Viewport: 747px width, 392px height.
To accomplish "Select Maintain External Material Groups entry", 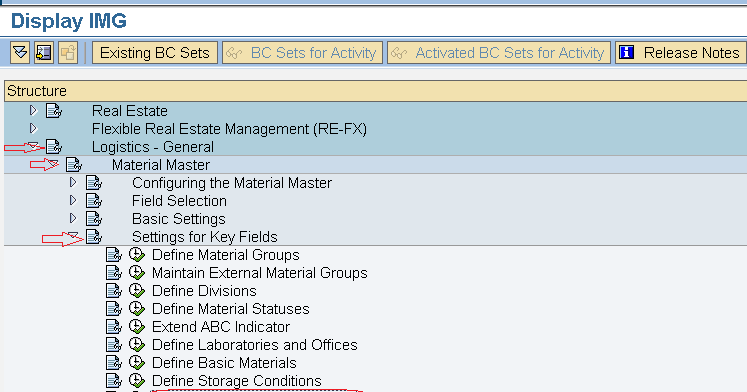I will coord(260,273).
